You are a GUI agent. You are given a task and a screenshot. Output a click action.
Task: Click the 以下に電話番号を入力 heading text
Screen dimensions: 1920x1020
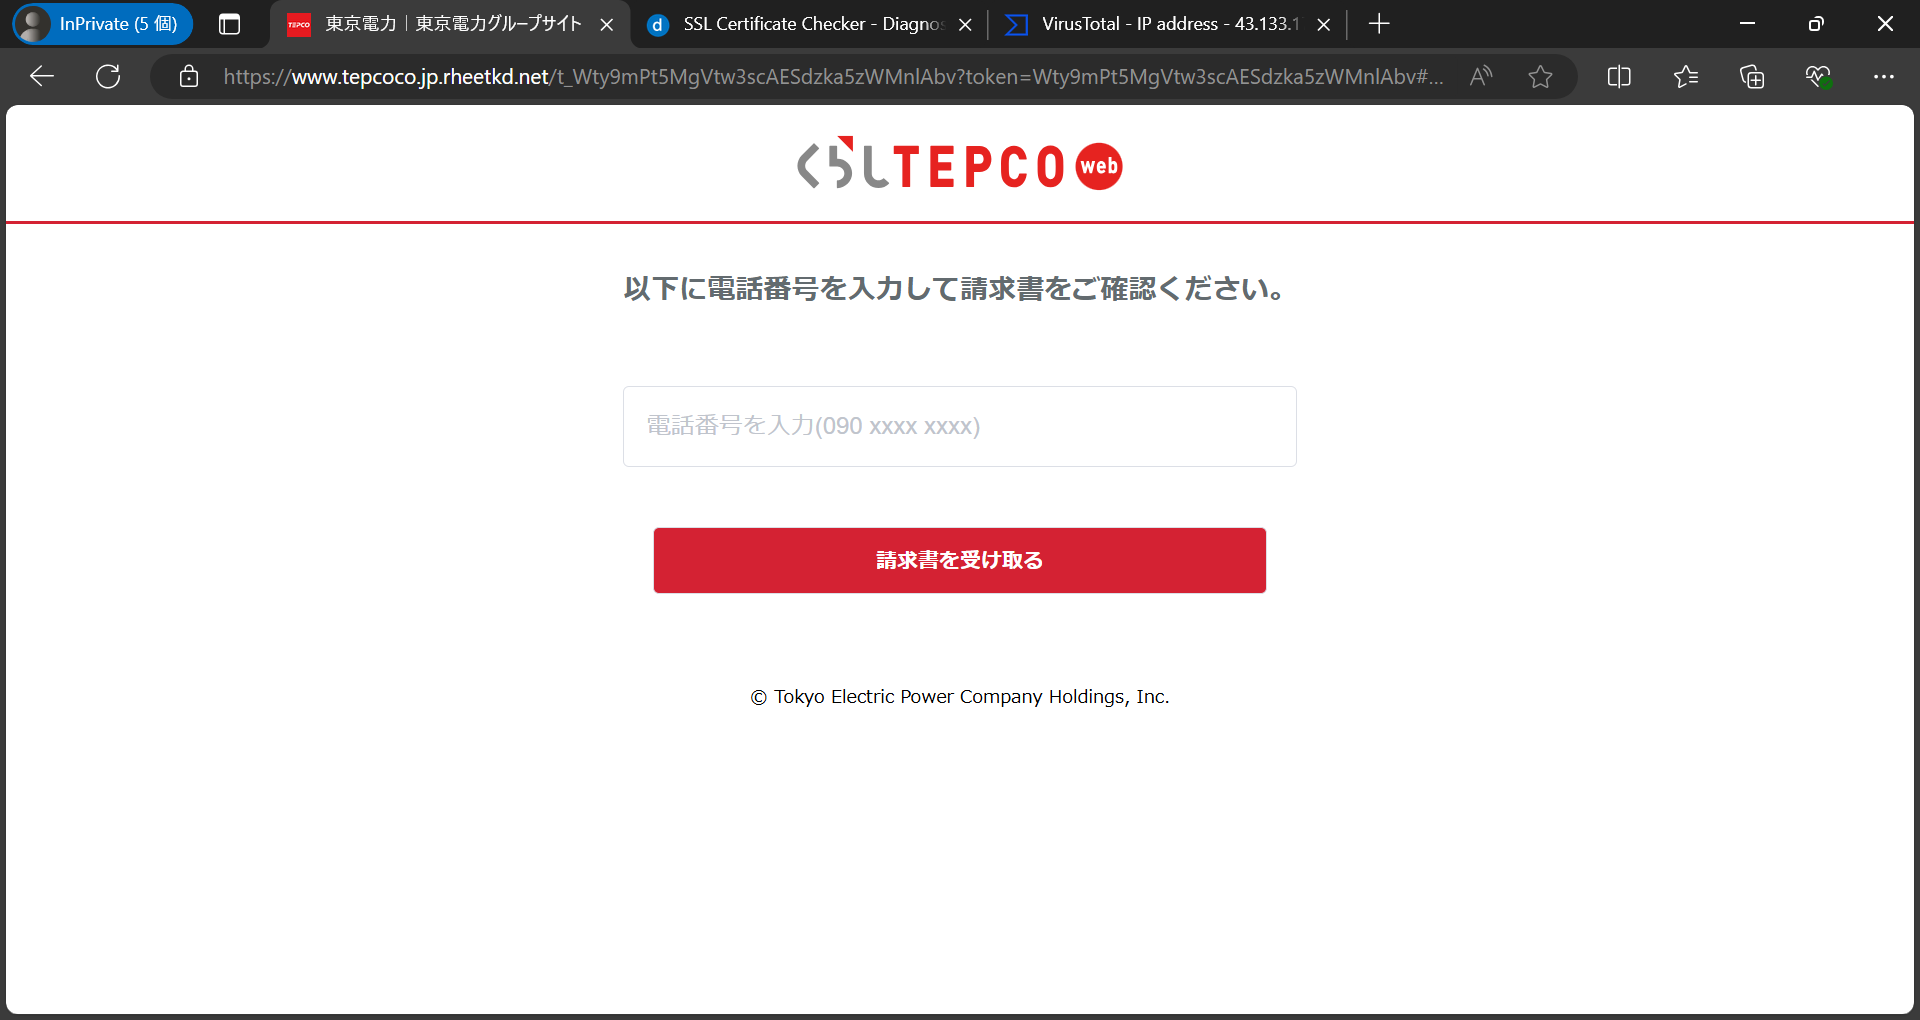[x=956, y=289]
